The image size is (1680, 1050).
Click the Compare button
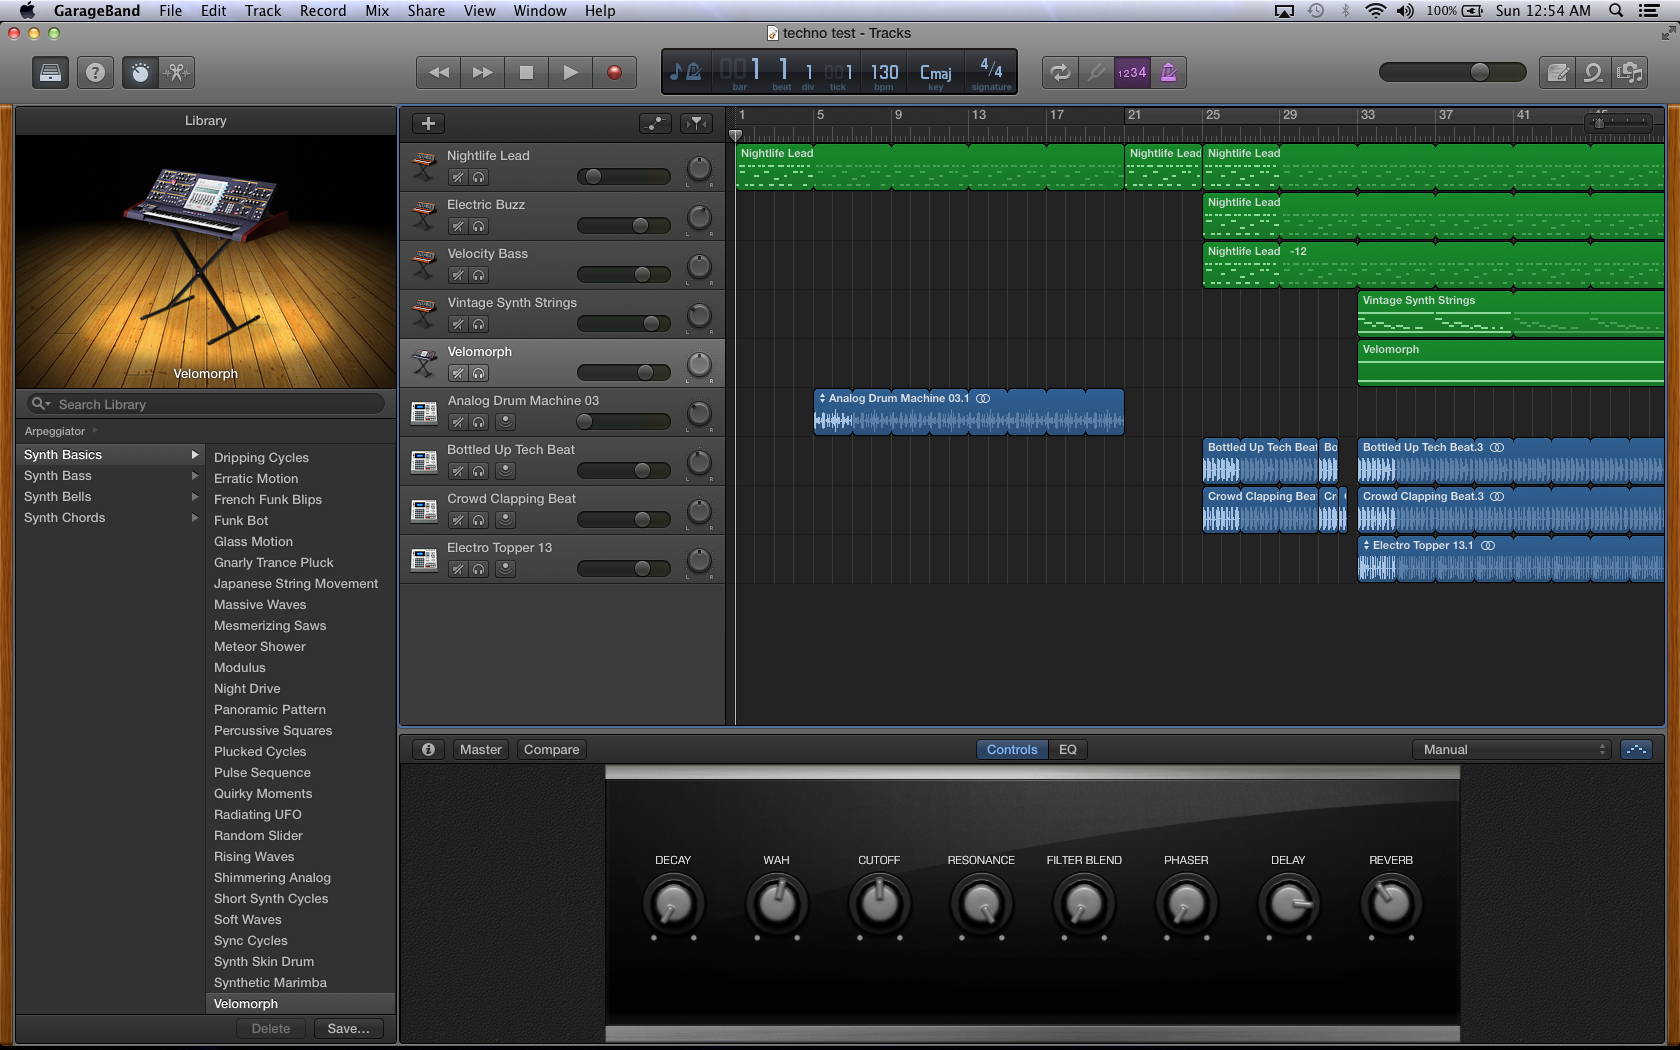552,749
